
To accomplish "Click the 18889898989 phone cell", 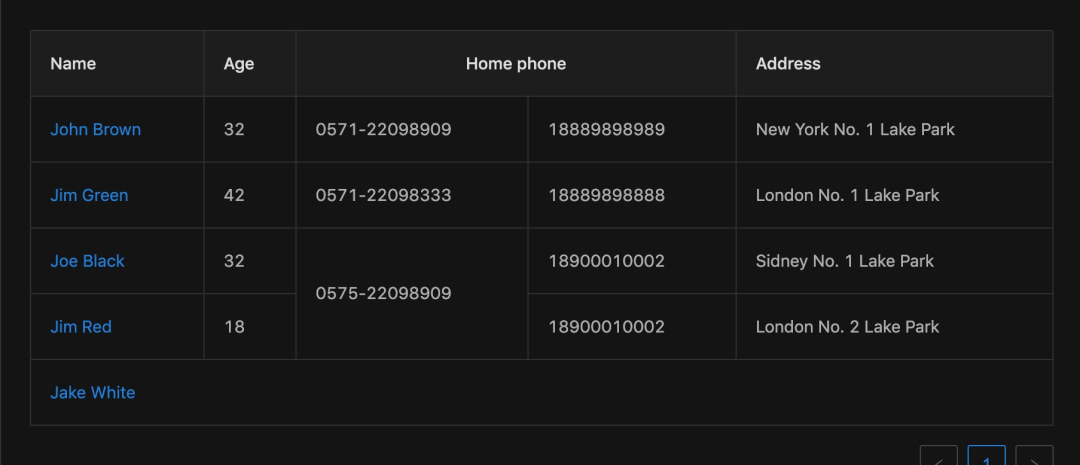I will point(632,130).
